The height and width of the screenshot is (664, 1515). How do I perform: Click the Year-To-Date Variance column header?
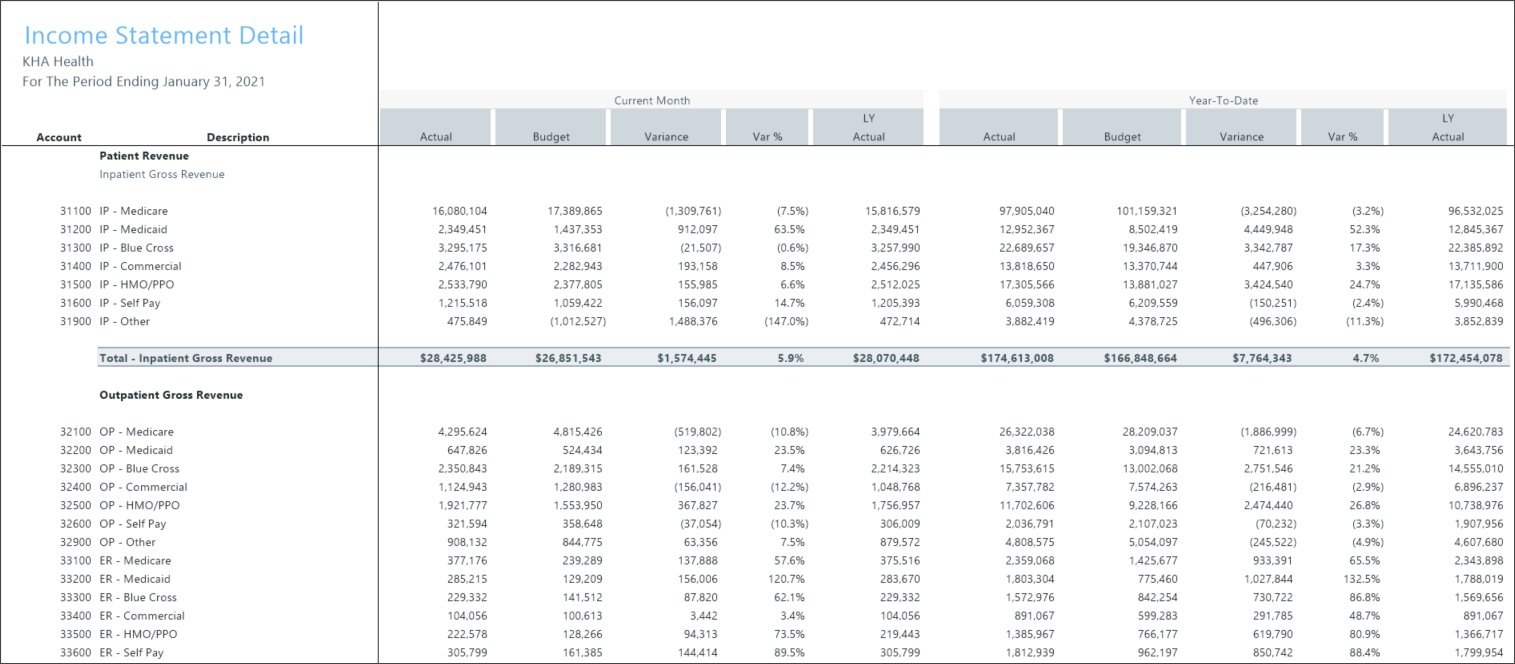click(1241, 137)
